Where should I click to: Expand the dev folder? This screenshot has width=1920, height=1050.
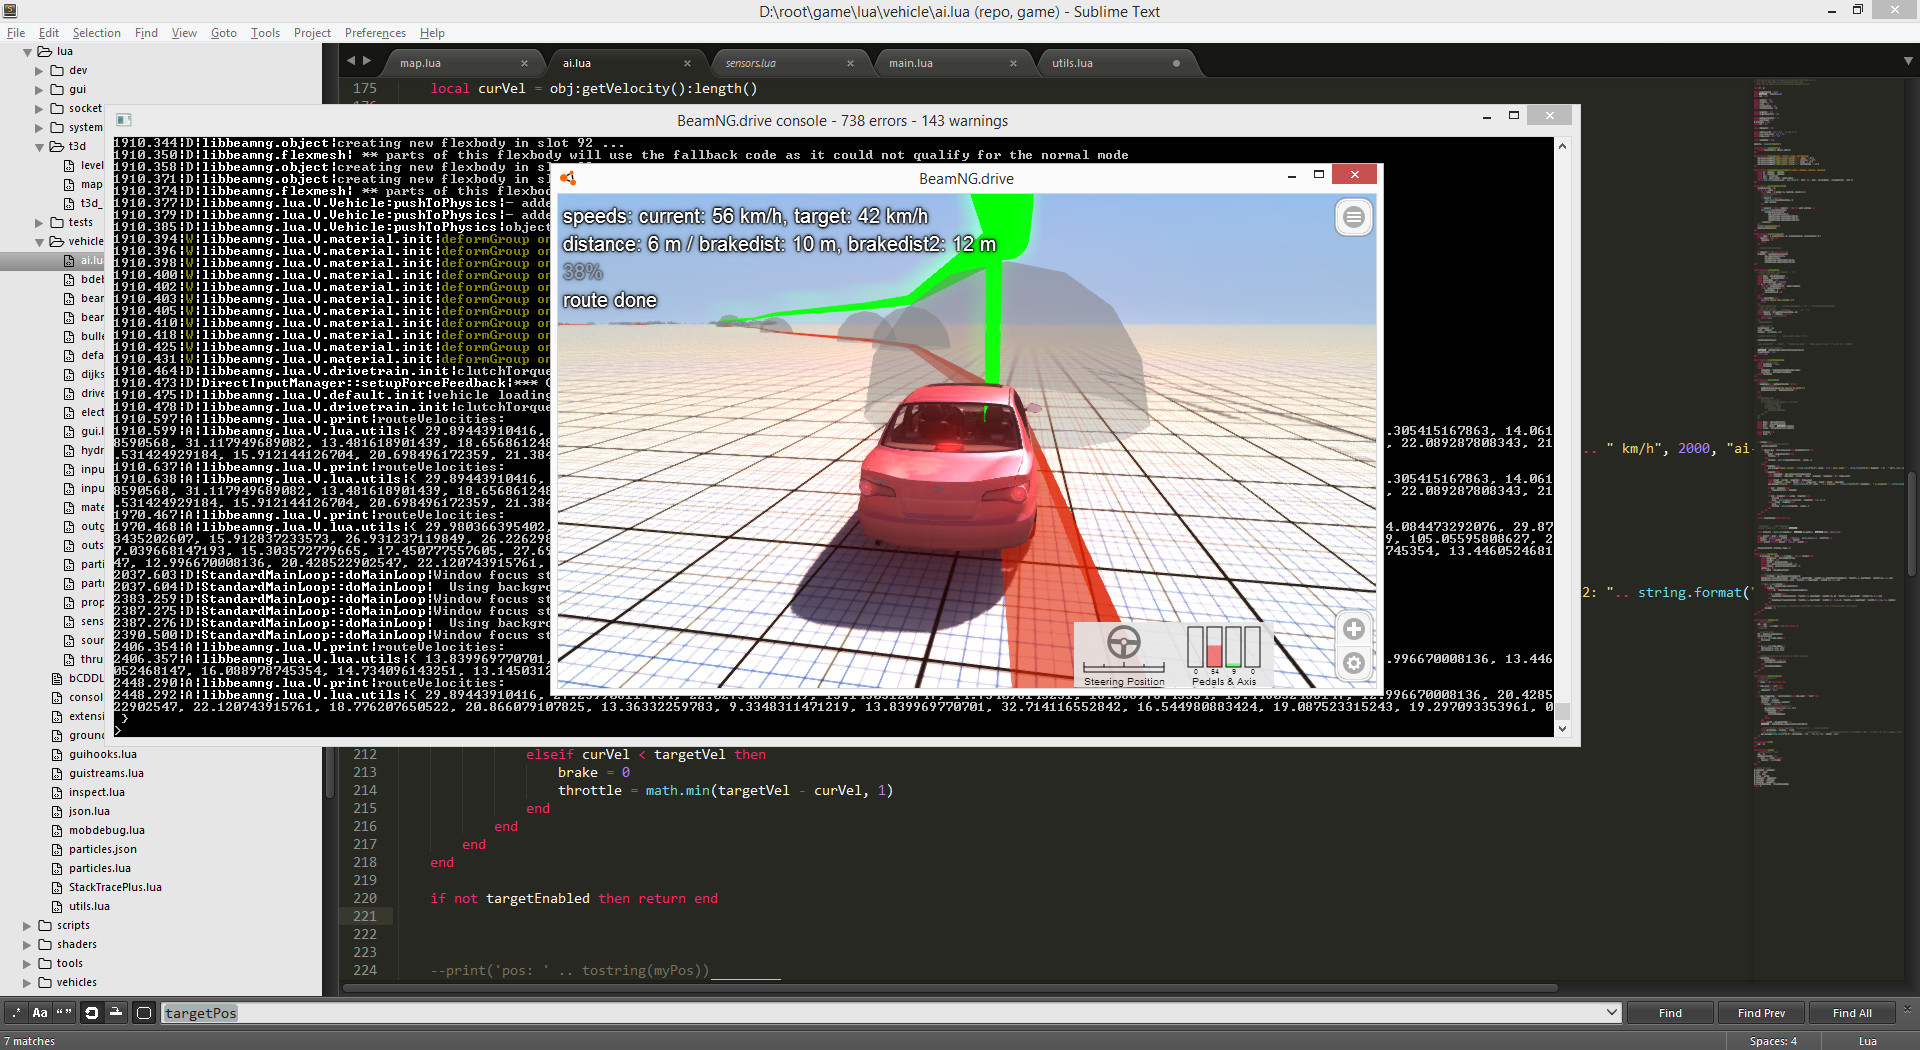(39, 71)
